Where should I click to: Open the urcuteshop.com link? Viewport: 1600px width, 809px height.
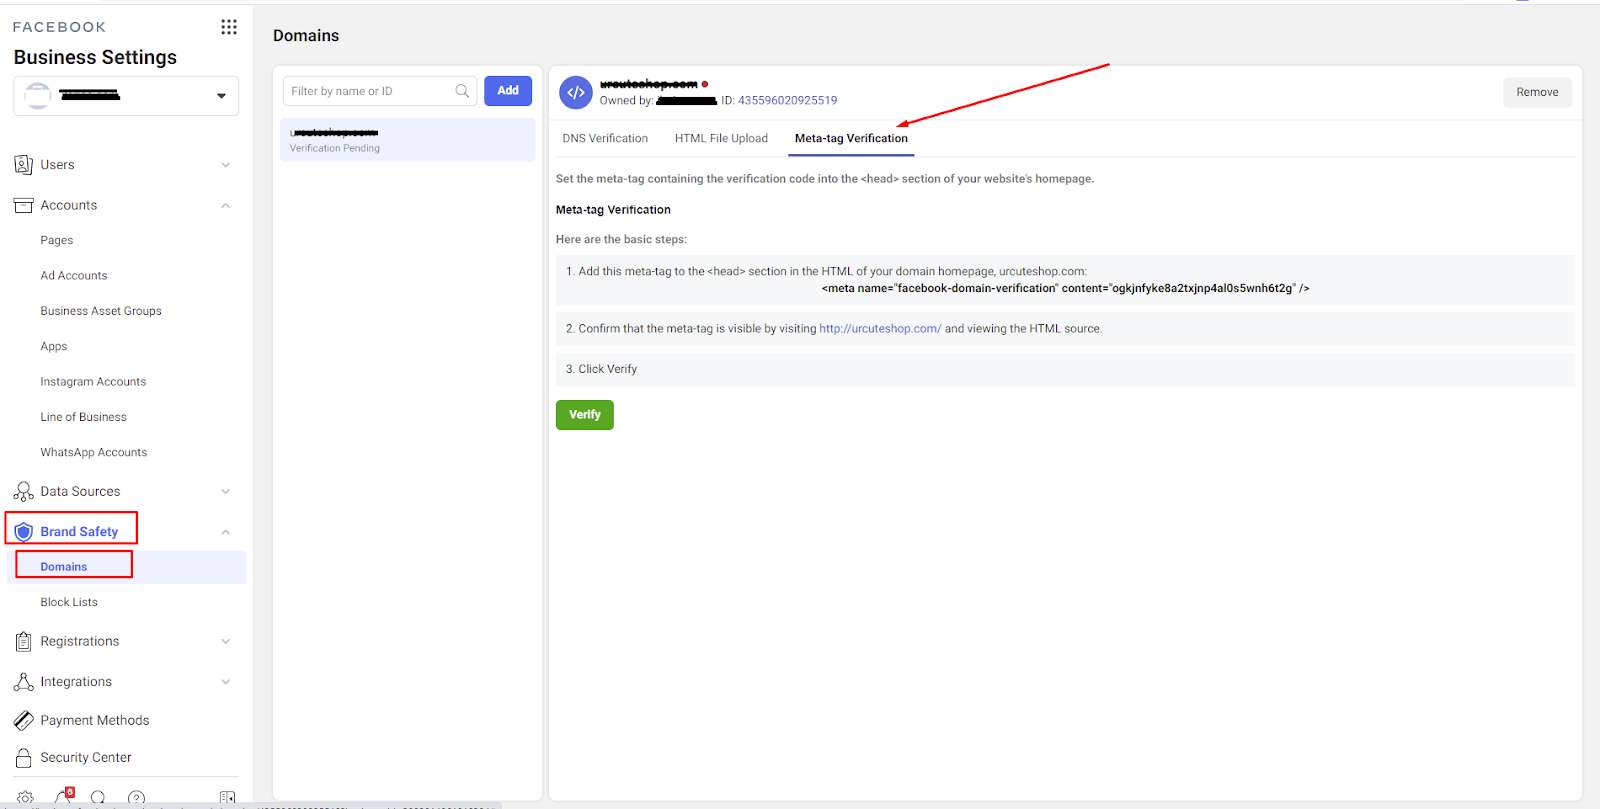tap(880, 329)
